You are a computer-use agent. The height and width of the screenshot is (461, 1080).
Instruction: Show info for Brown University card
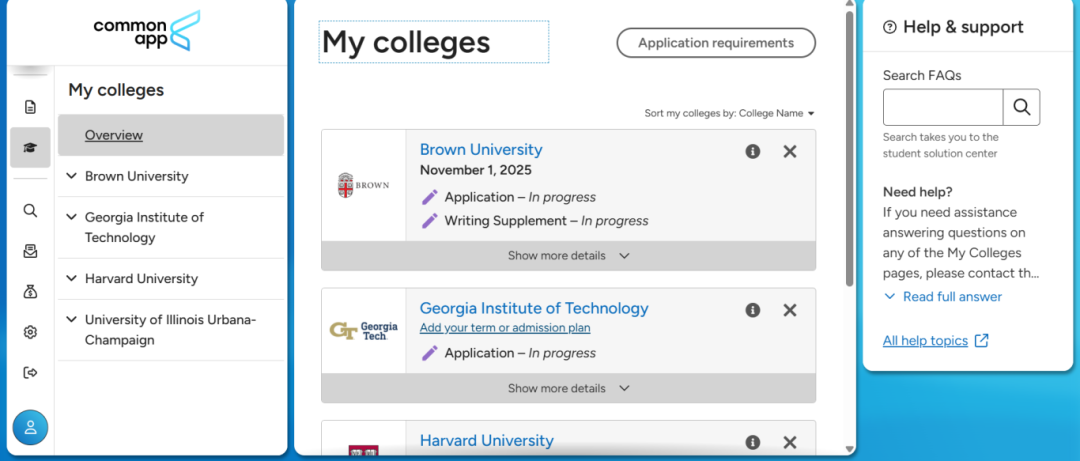click(753, 152)
